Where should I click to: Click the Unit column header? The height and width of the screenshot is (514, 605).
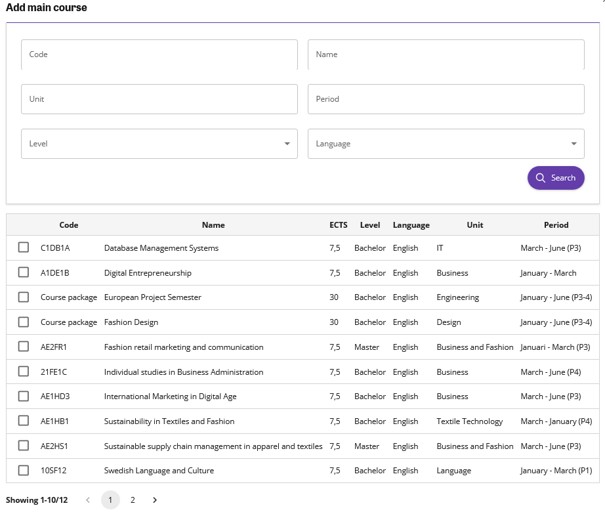475,225
